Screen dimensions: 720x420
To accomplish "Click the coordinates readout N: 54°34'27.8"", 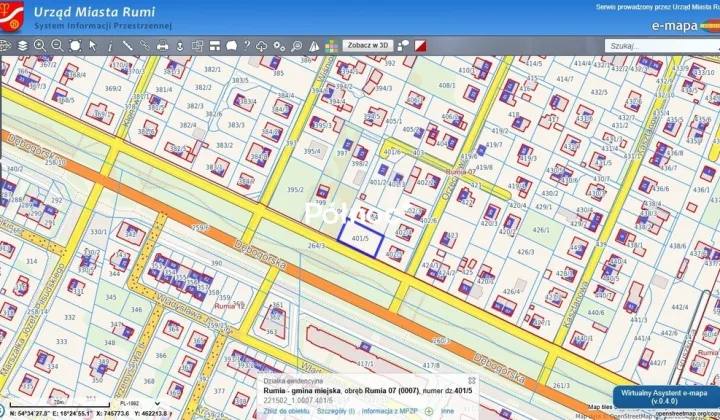I will (x=32, y=413).
